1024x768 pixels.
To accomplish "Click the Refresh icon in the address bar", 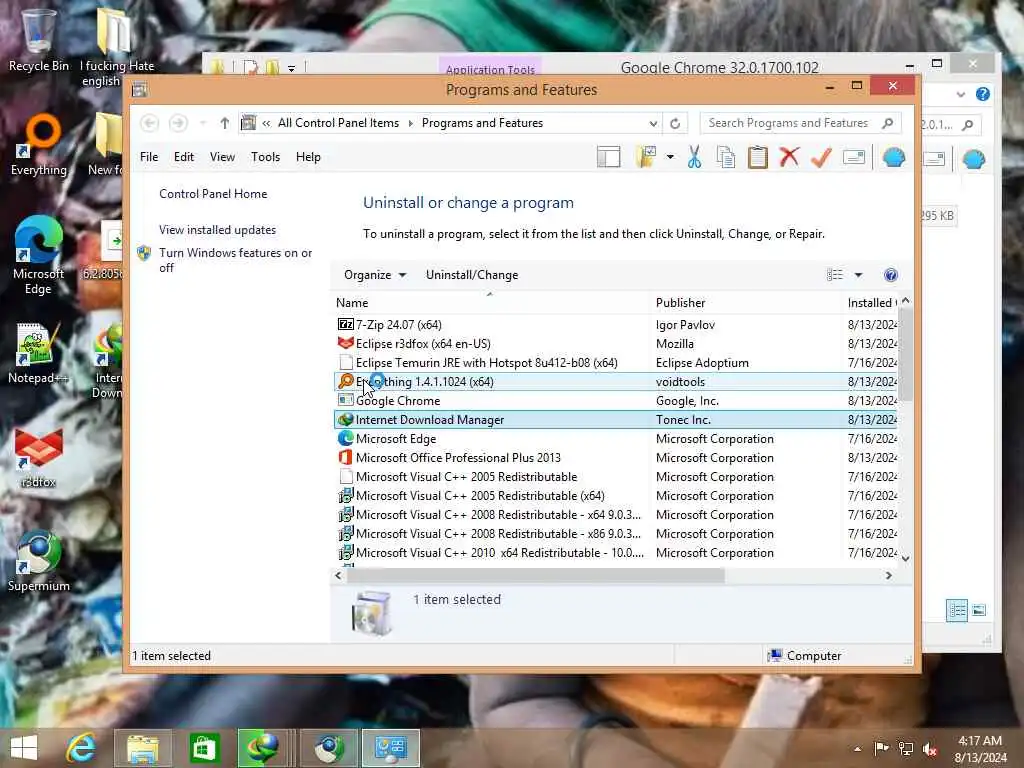I will click(675, 123).
